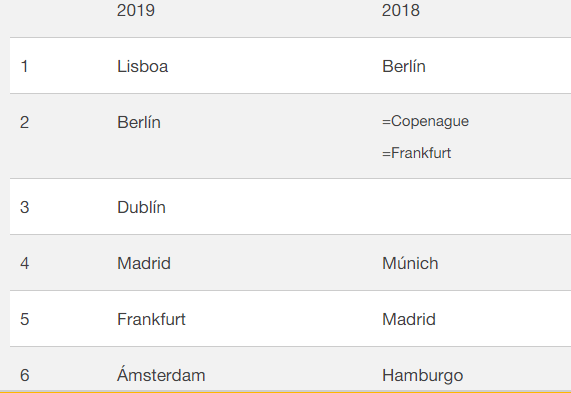Select the 2018 column header
This screenshot has height=393, width=571.
click(401, 10)
